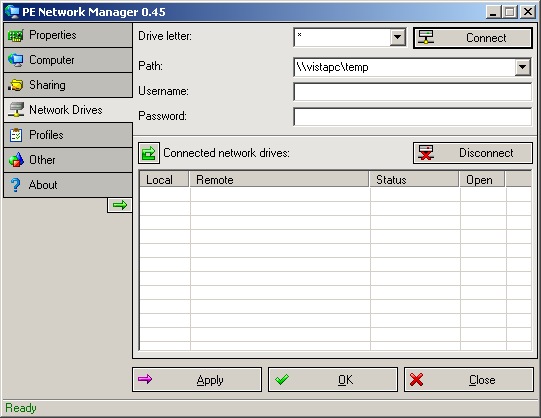Focus the Password input field

412,117
